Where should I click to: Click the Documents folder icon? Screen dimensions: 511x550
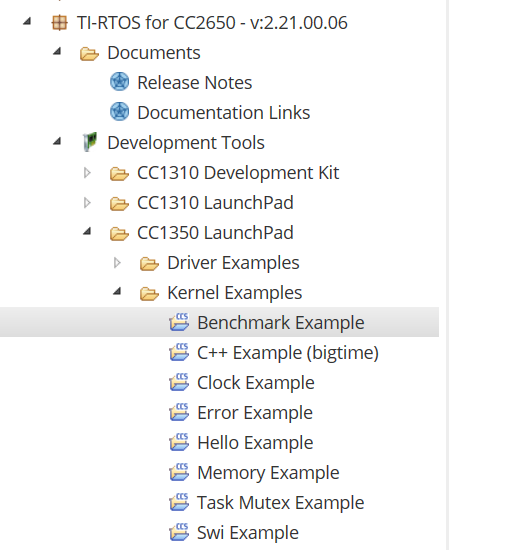(x=89, y=54)
